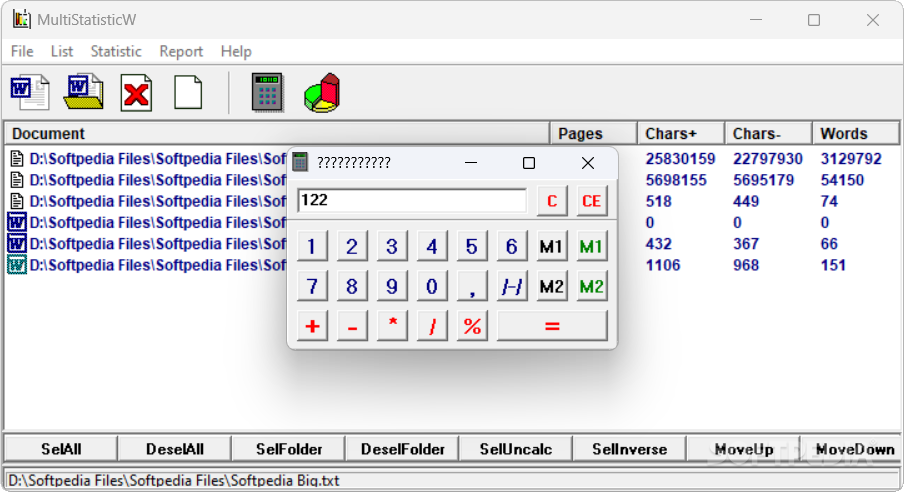Click the green M1 memory button
The width and height of the screenshot is (904, 492).
coord(592,246)
